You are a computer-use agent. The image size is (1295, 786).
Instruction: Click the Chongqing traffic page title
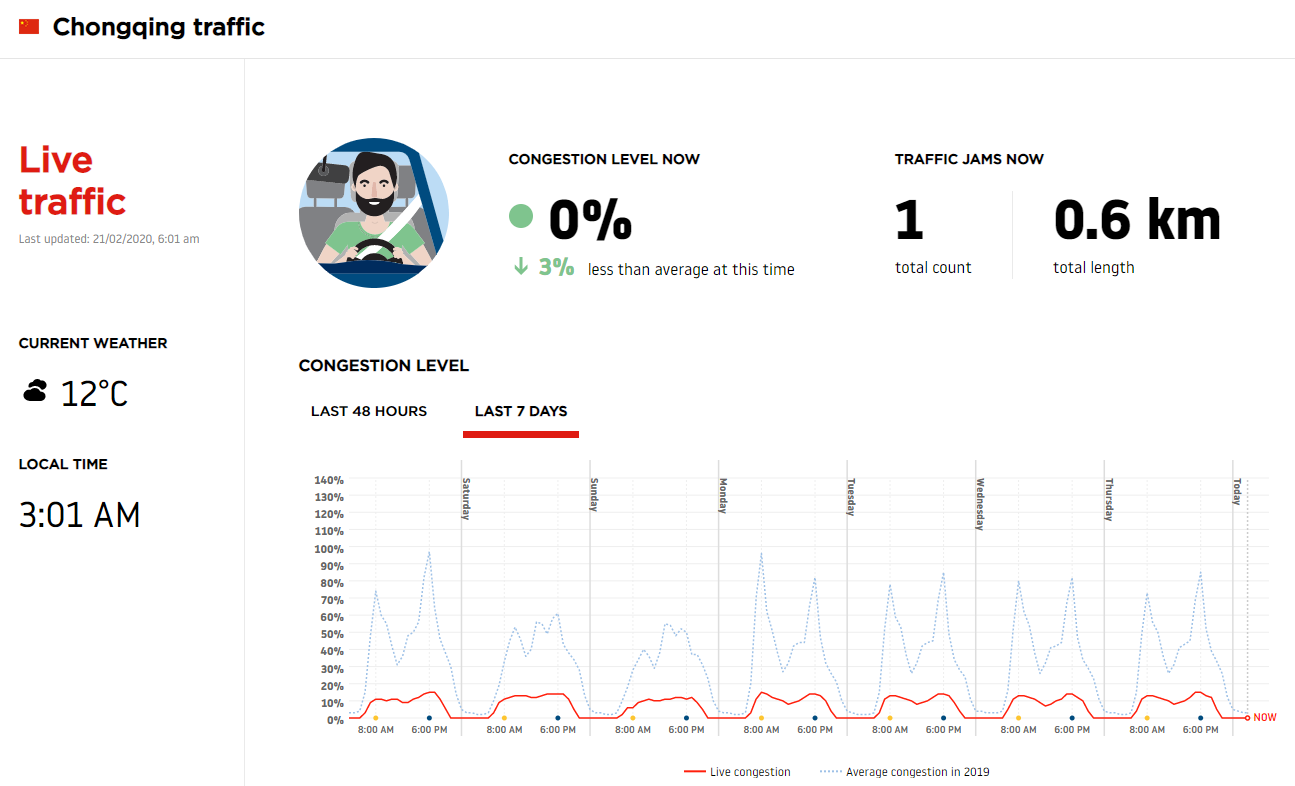click(158, 27)
